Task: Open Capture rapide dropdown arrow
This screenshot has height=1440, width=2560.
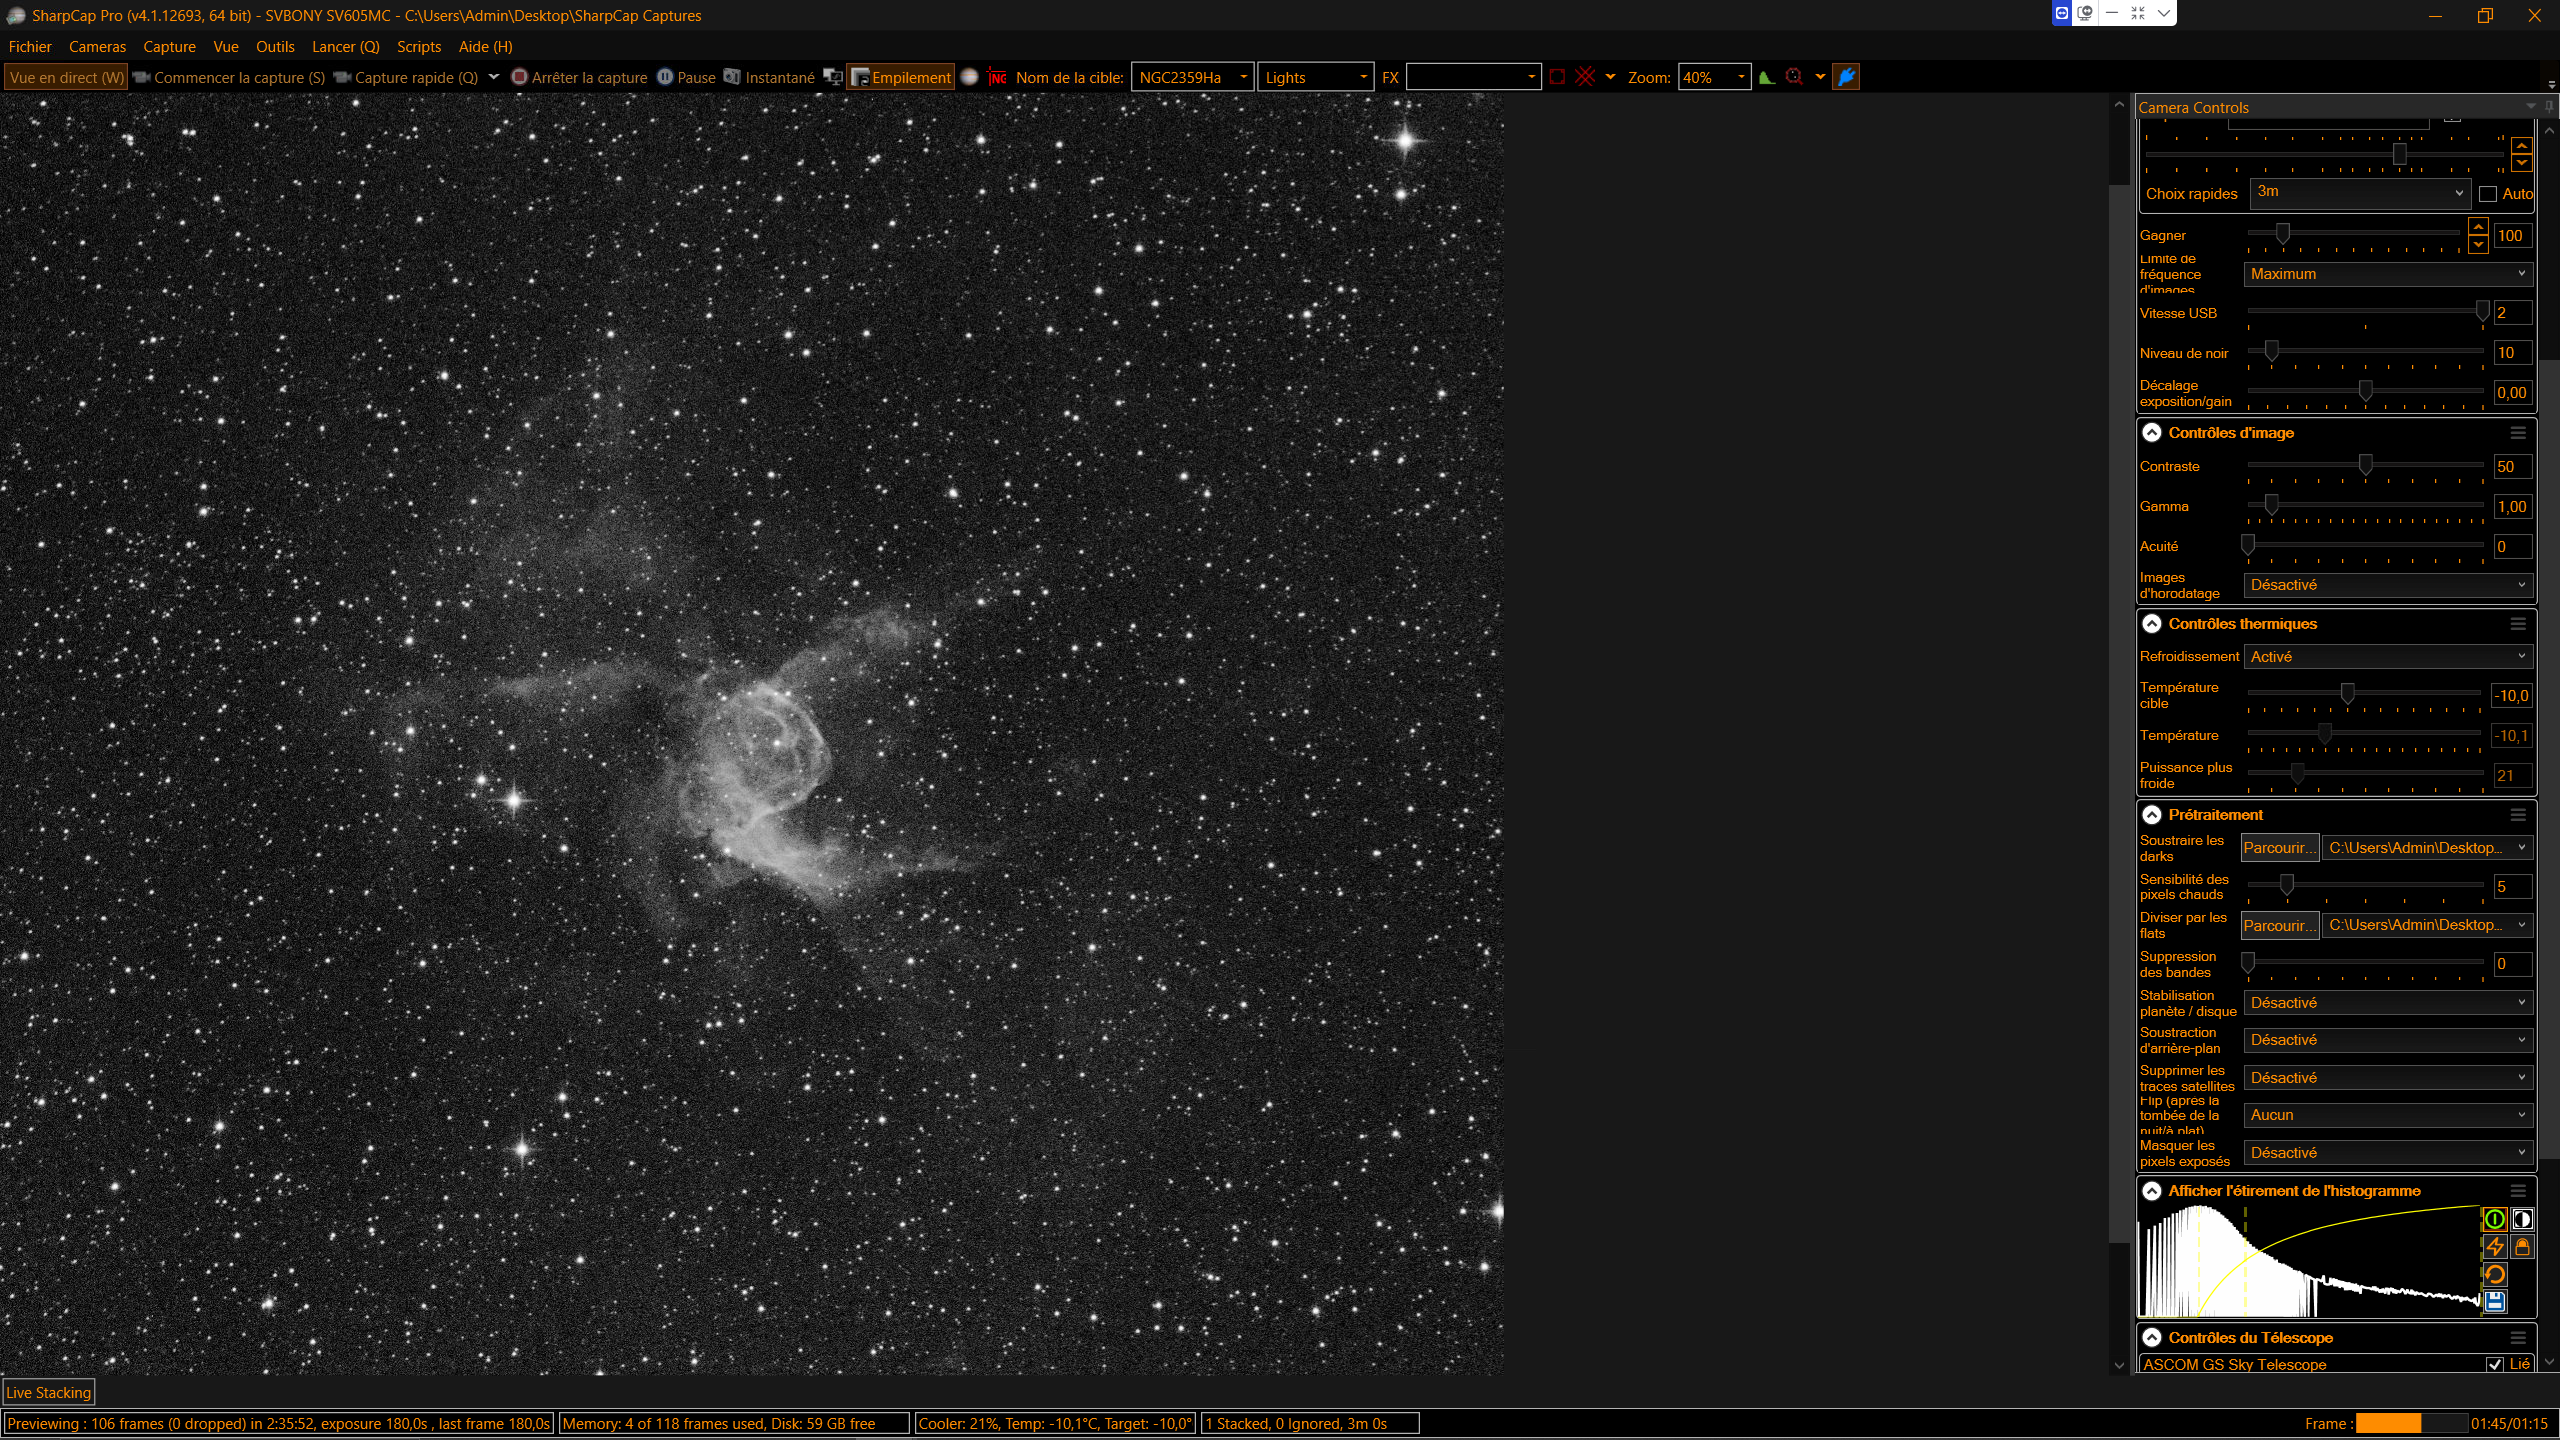Action: click(494, 77)
